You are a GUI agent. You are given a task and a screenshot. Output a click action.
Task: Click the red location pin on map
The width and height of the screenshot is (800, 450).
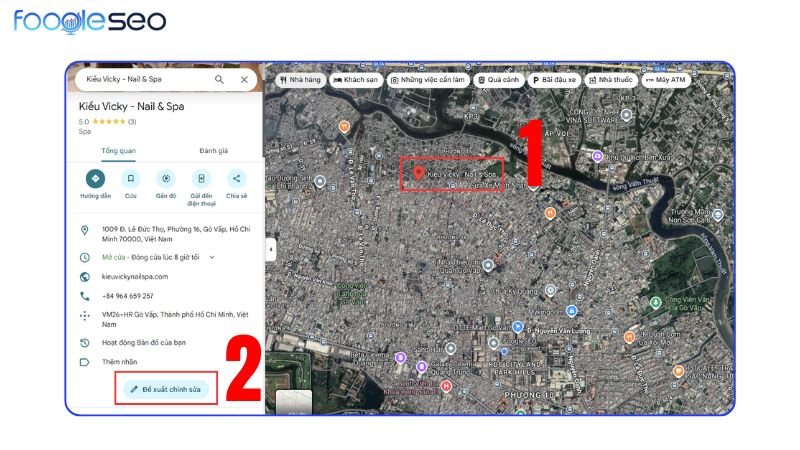(416, 173)
